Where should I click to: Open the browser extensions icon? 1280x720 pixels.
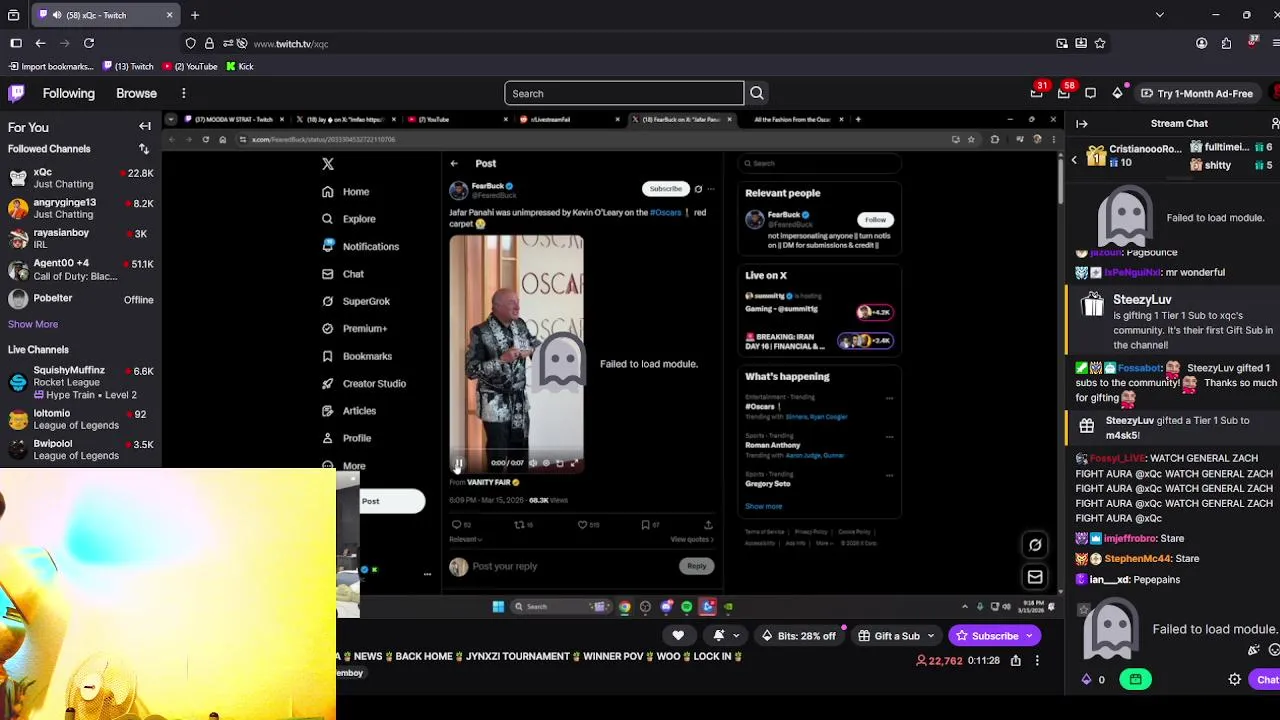click(x=1227, y=43)
